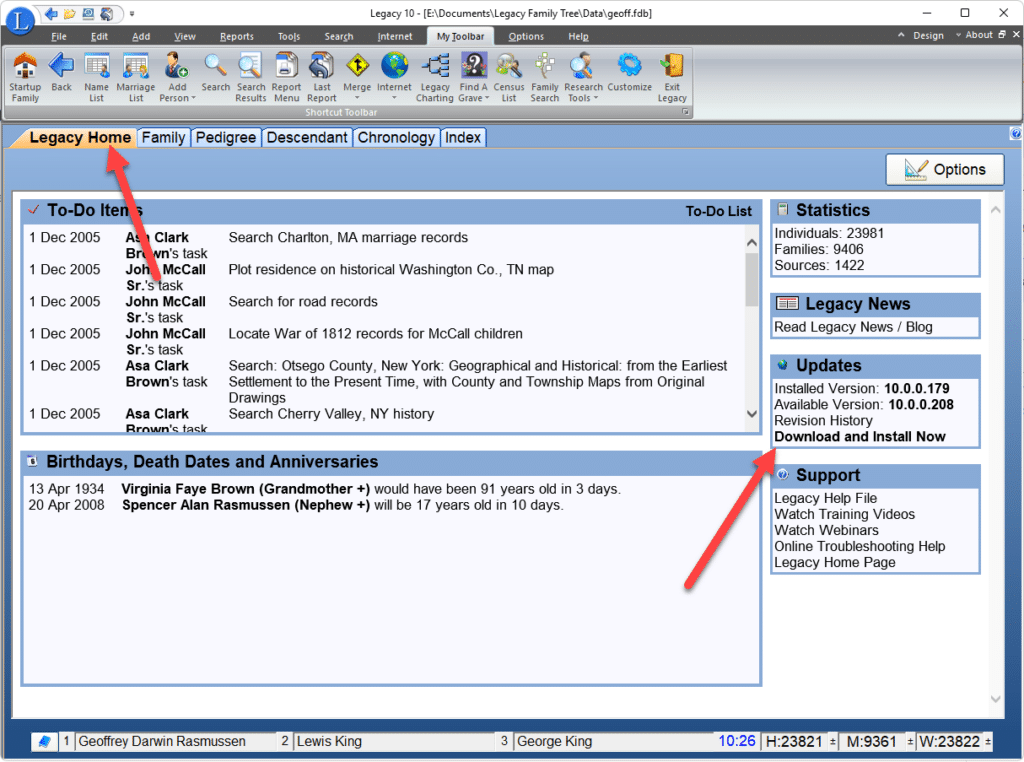Select bookmark 3 George King in the status bar
Image resolution: width=1024 pixels, height=762 pixels.
click(x=607, y=741)
